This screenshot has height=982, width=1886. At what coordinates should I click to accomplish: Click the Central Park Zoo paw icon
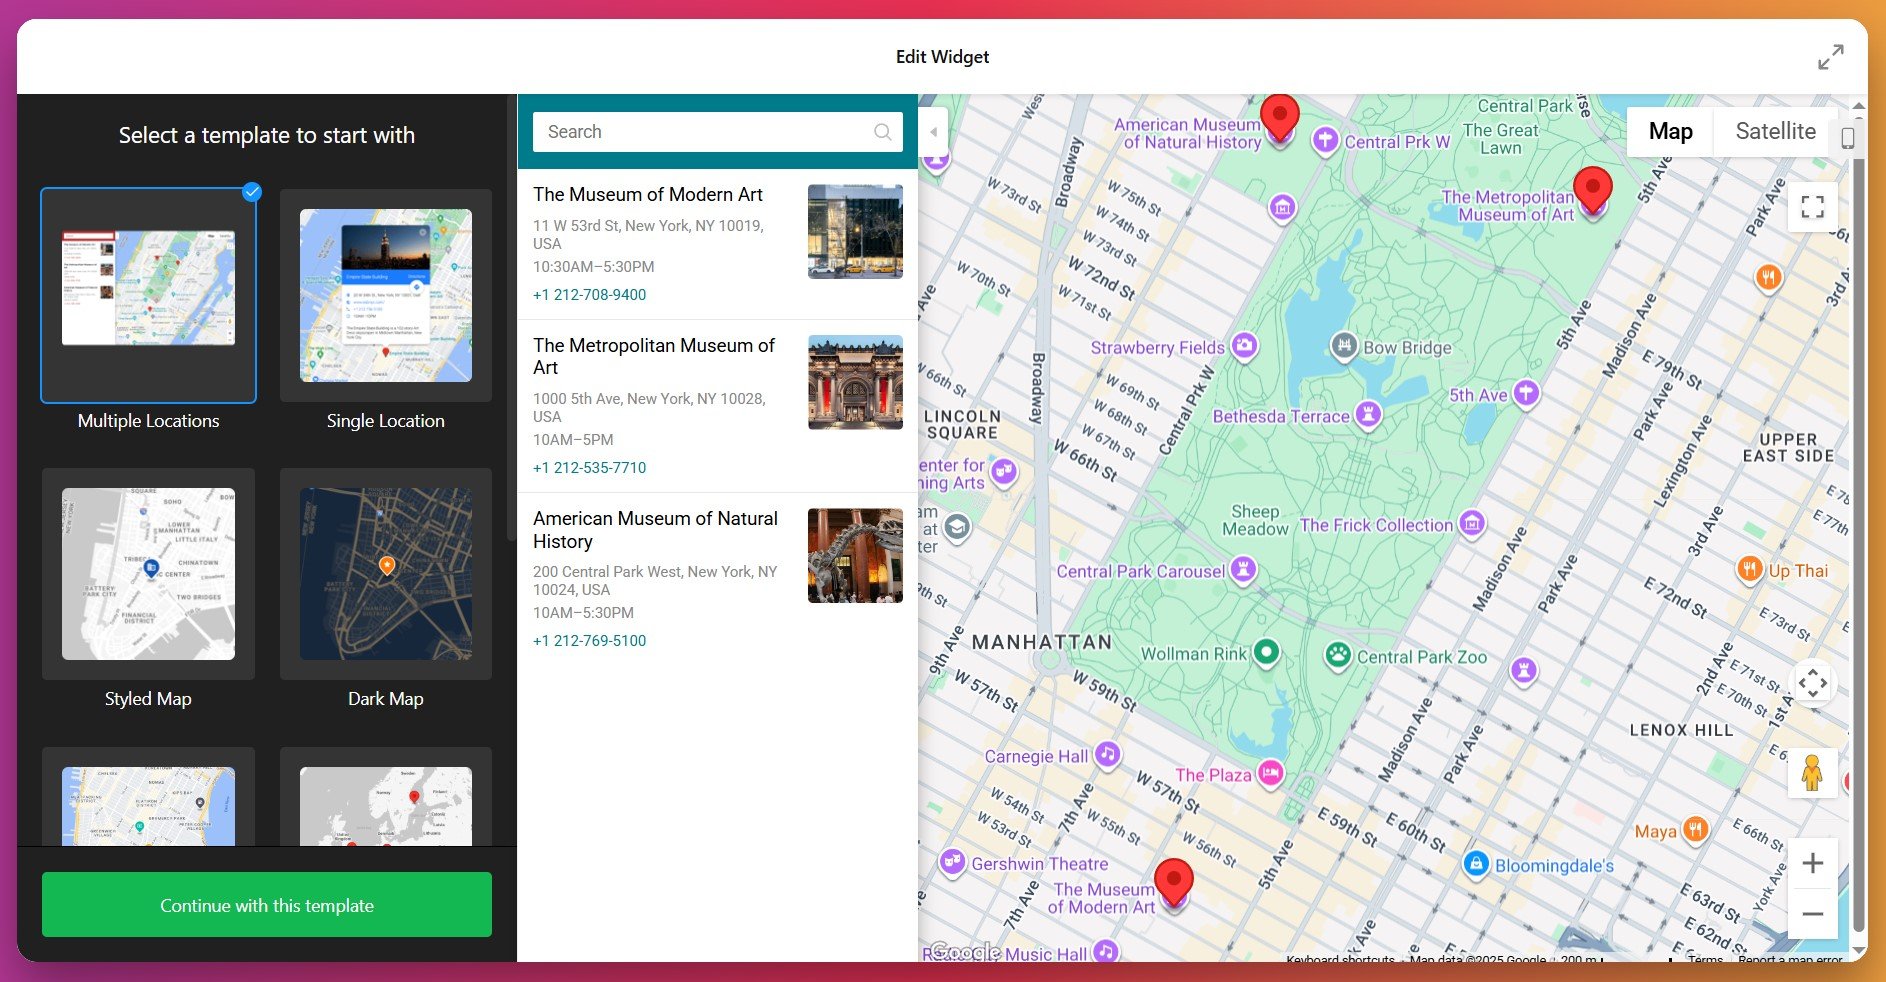pos(1339,655)
